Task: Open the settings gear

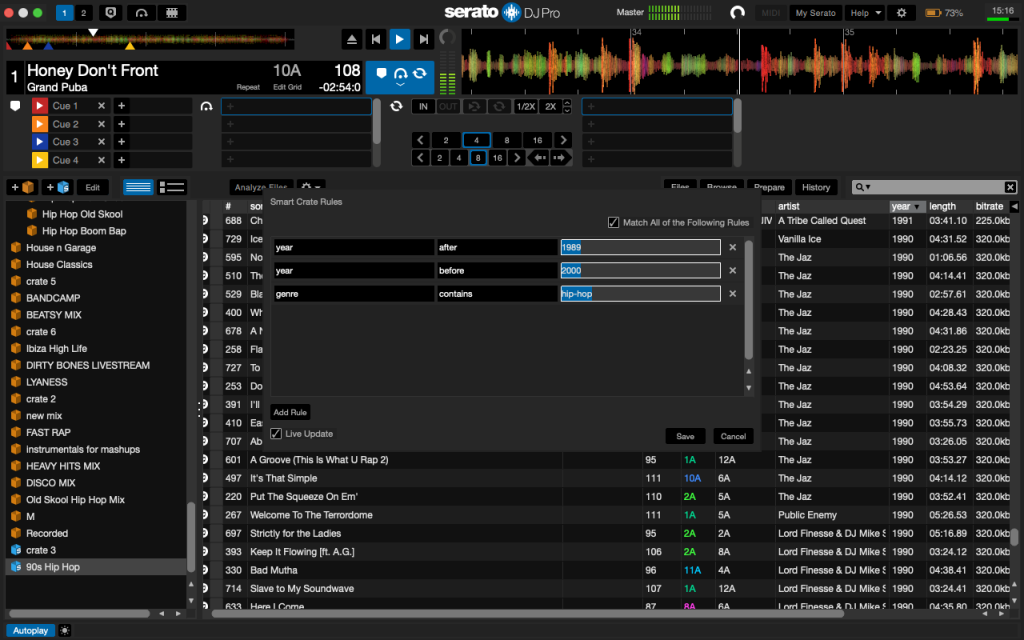Action: tap(901, 12)
